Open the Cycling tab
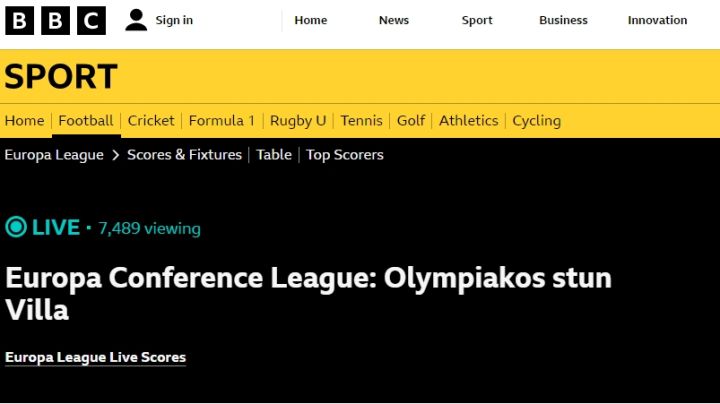The image size is (720, 404). [536, 120]
